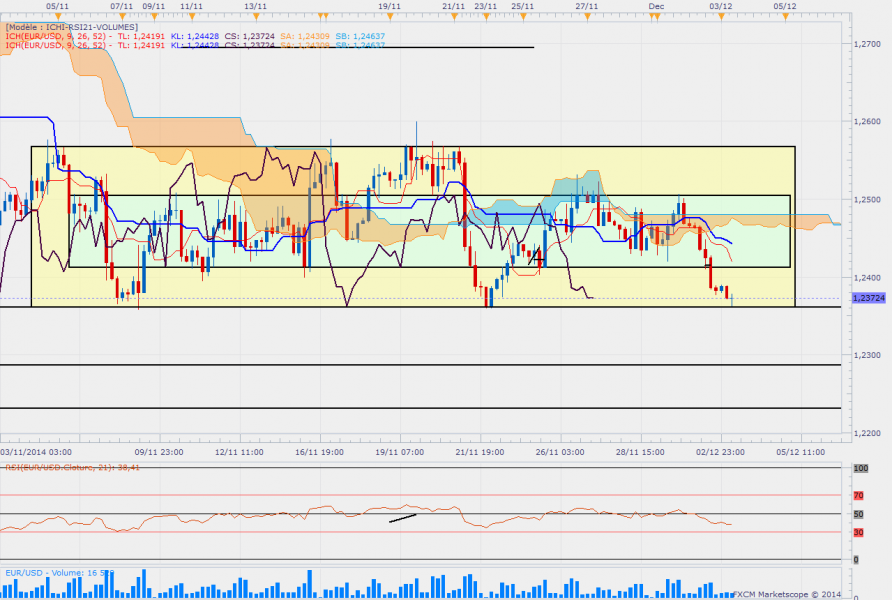Select the 1,2600 price axis label
Screen dimensions: 892x600
[867, 121]
